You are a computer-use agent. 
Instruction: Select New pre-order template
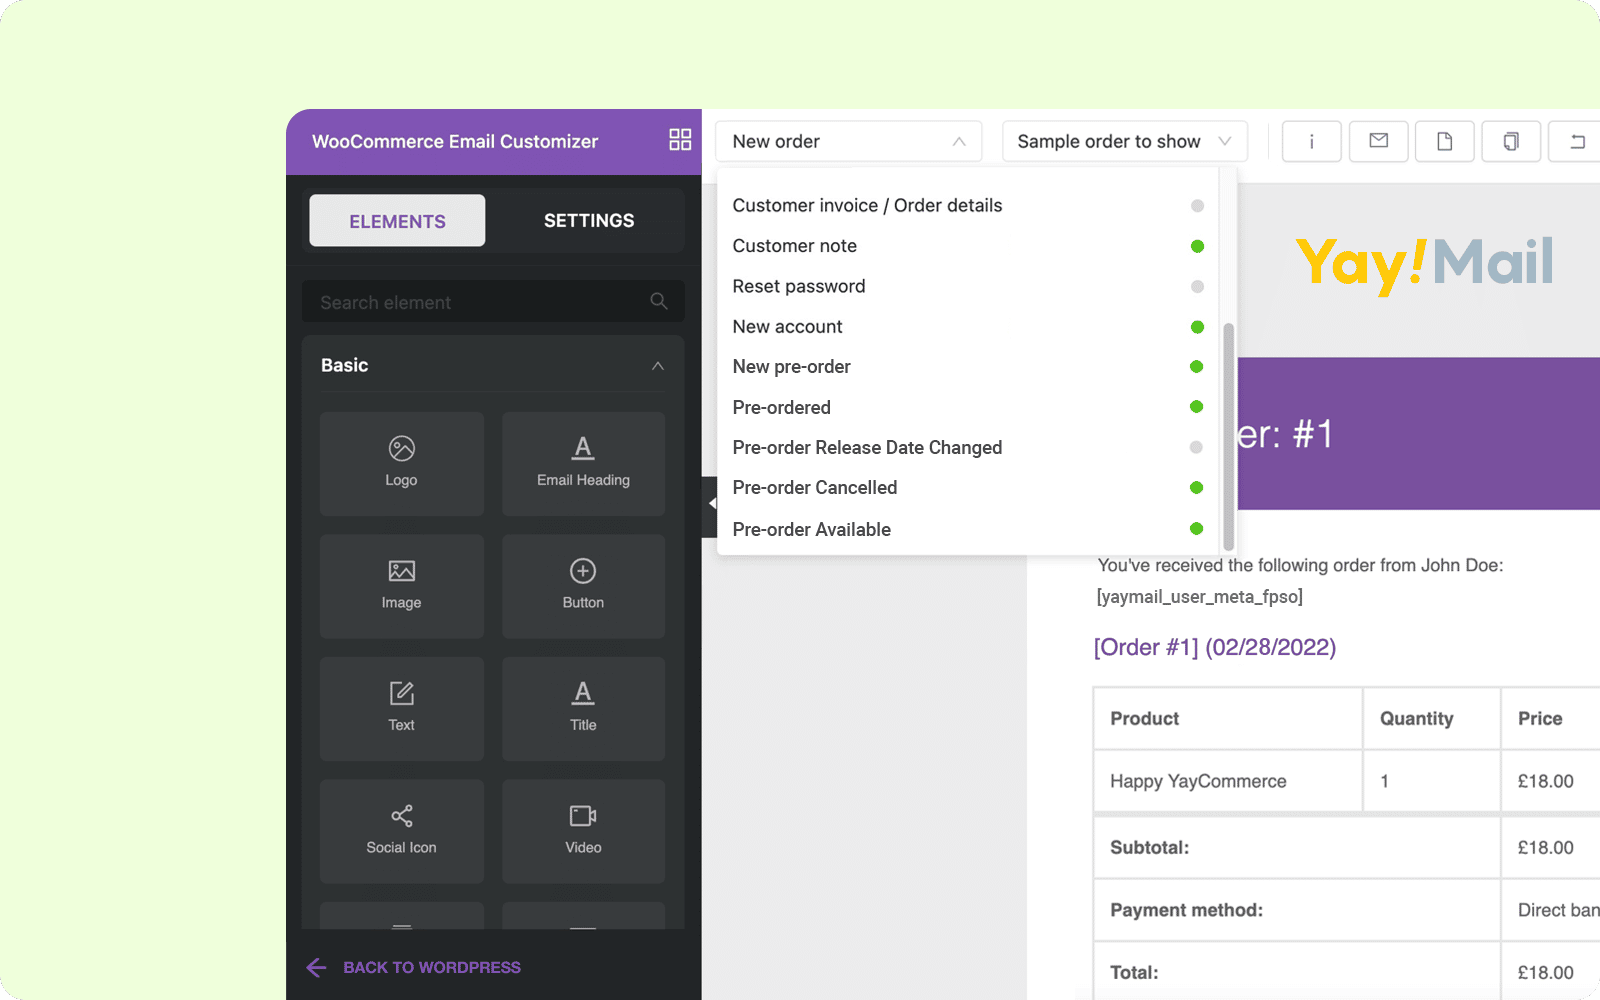(x=967, y=366)
